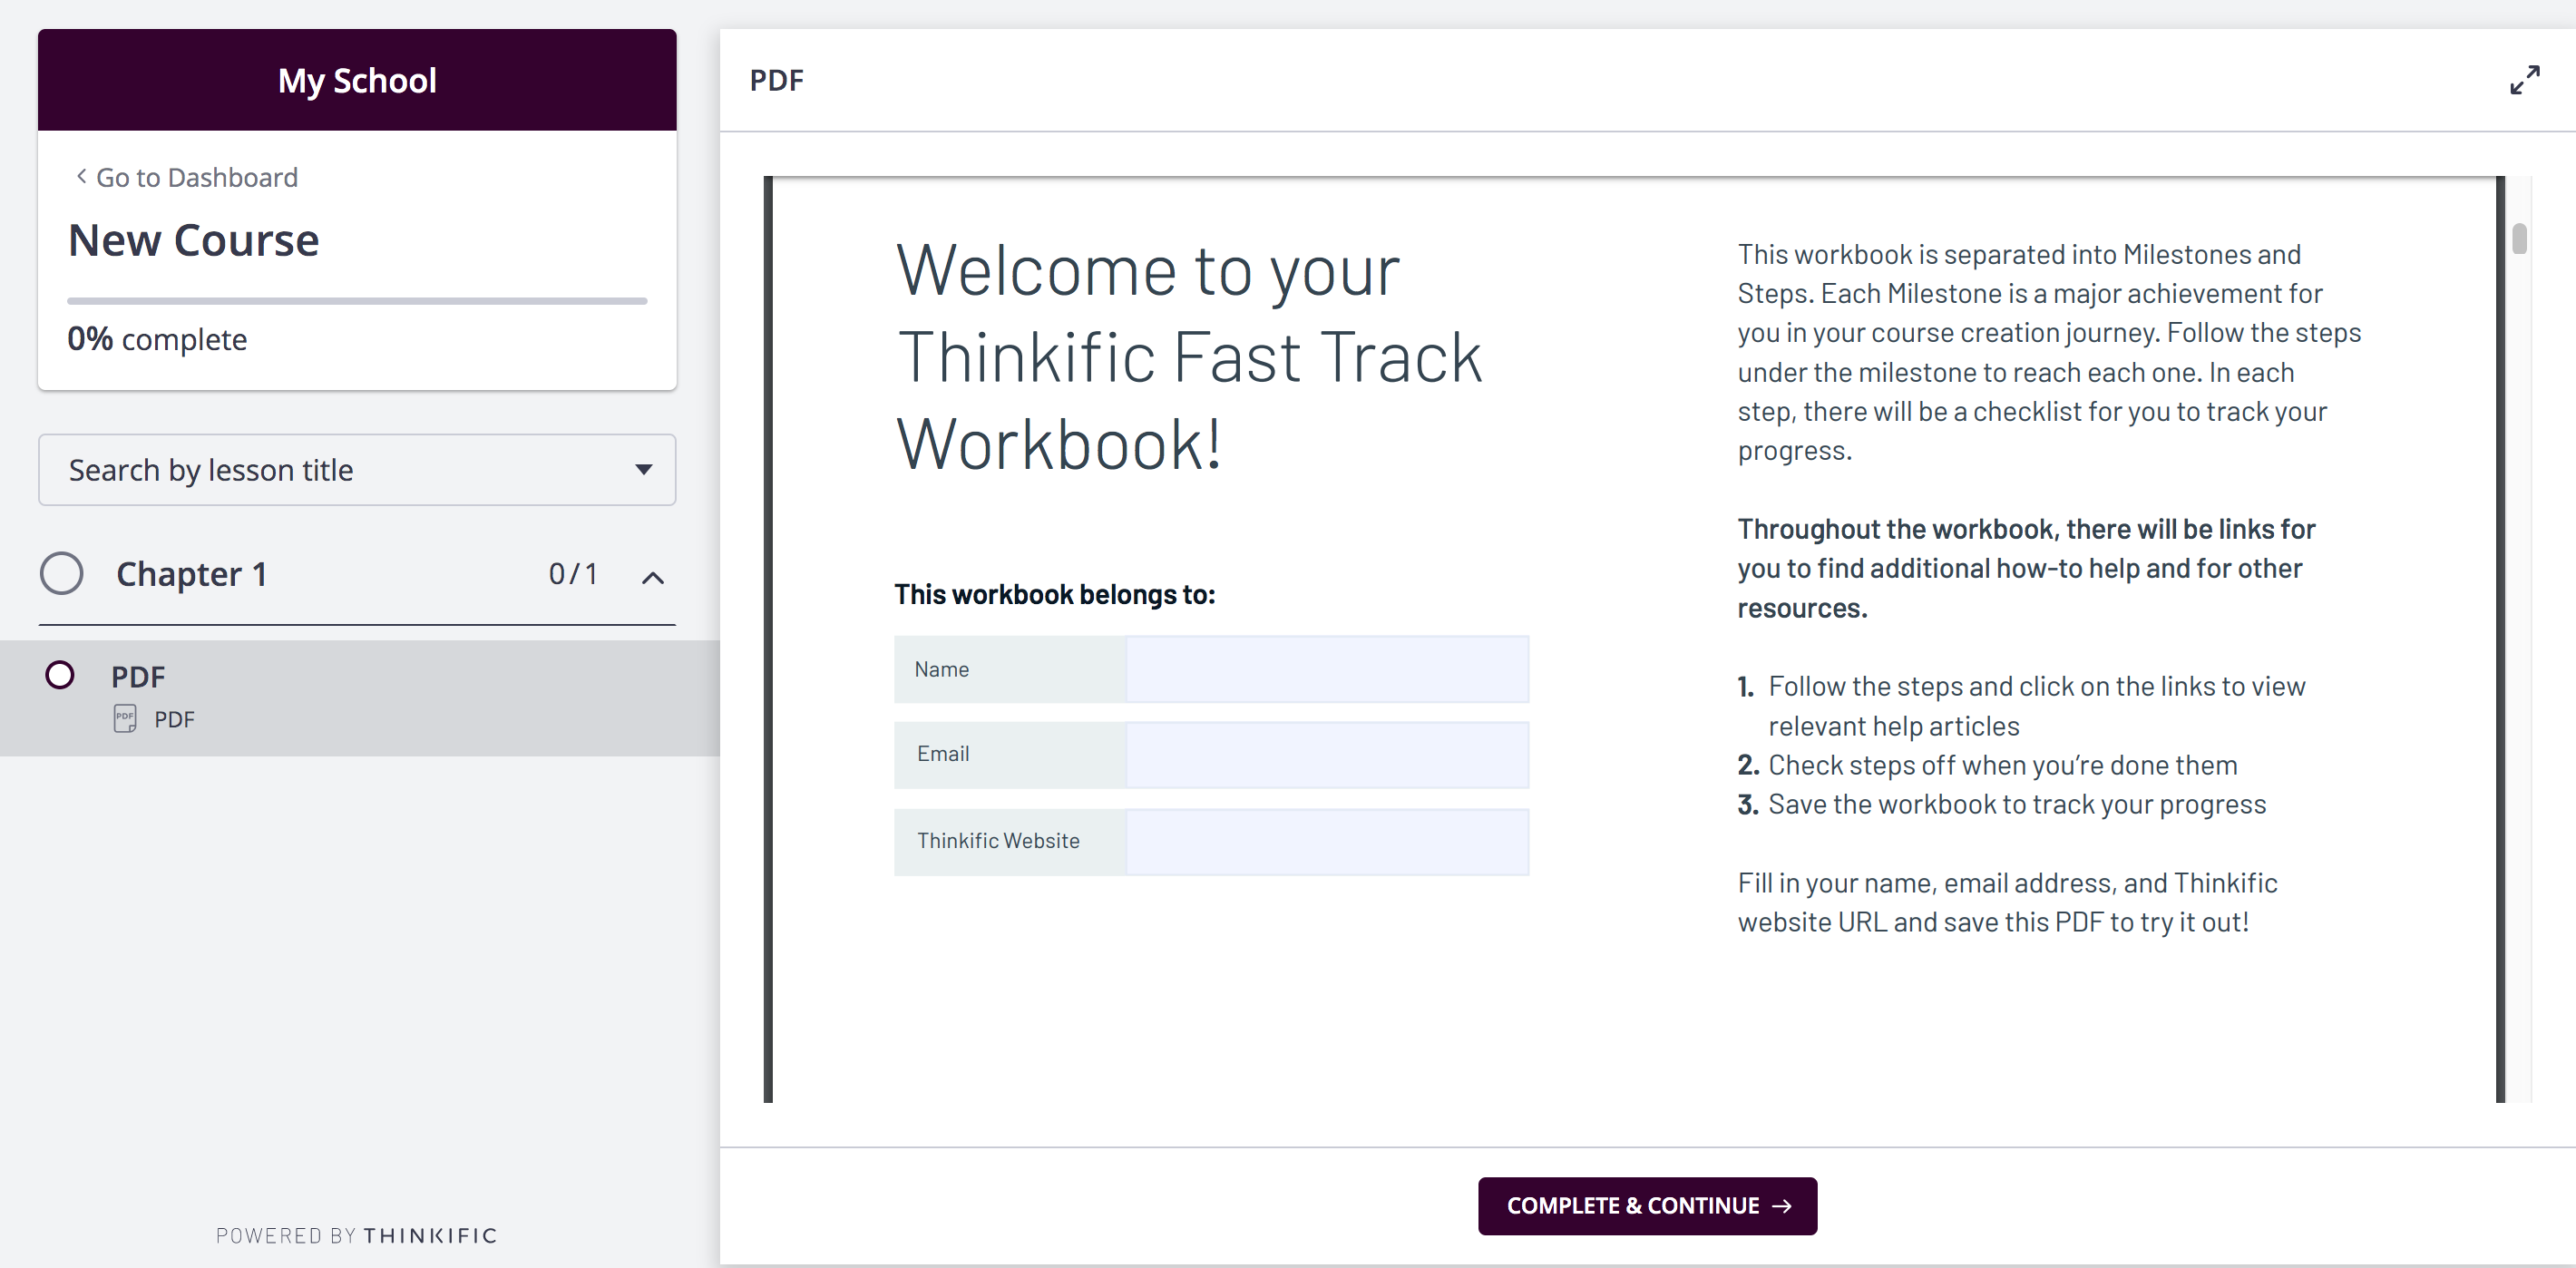Click the Email field in workbook
2576x1268 pixels.
(x=1327, y=755)
